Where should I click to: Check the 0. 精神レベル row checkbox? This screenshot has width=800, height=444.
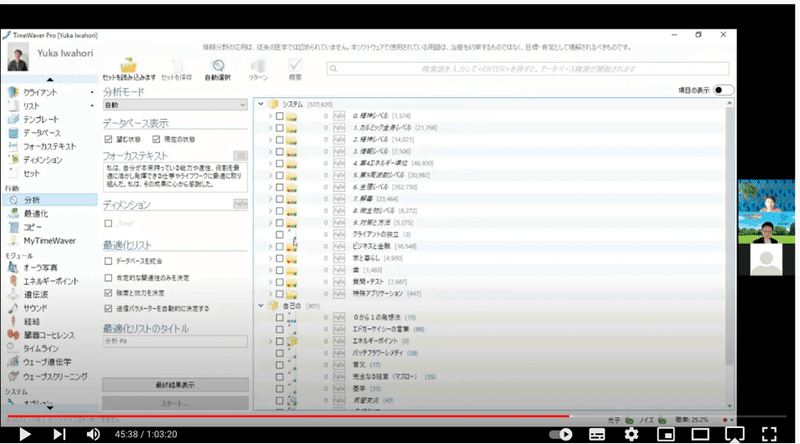click(x=280, y=116)
